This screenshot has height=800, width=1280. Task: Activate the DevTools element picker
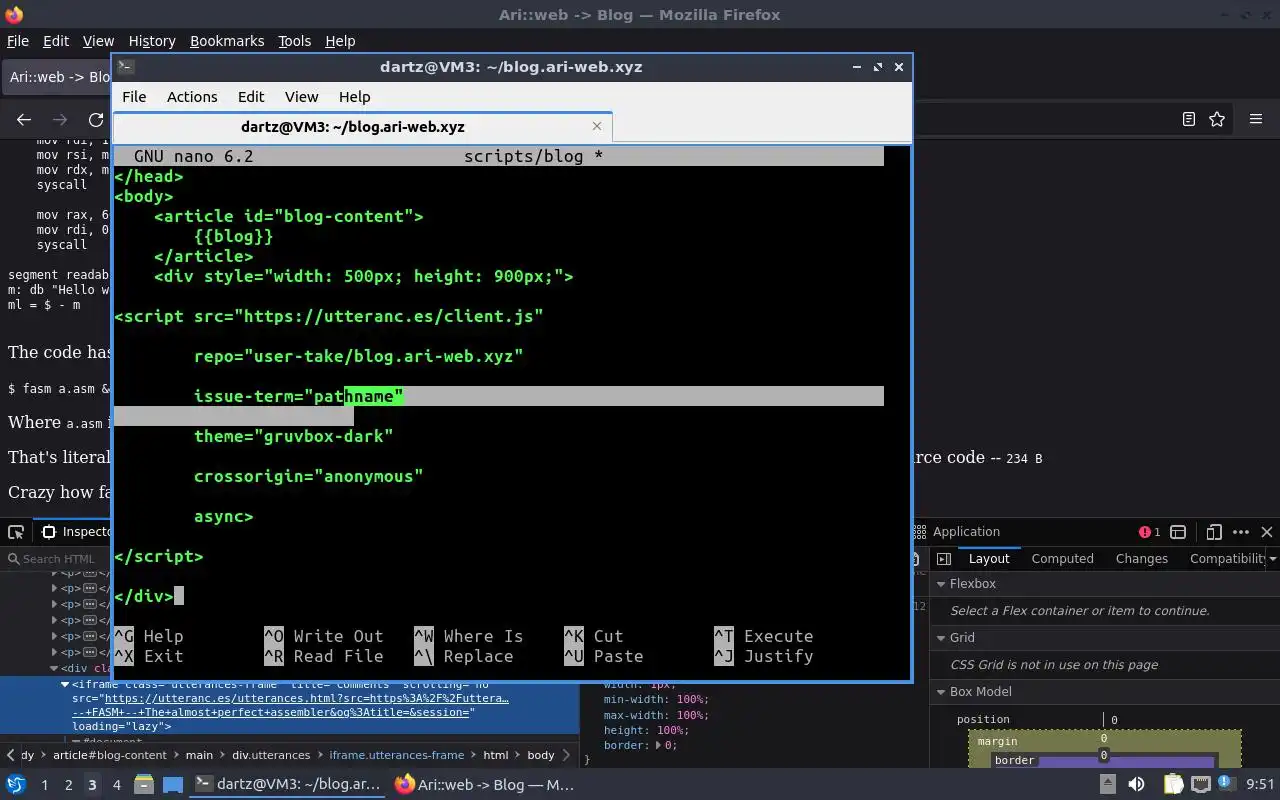pos(16,532)
